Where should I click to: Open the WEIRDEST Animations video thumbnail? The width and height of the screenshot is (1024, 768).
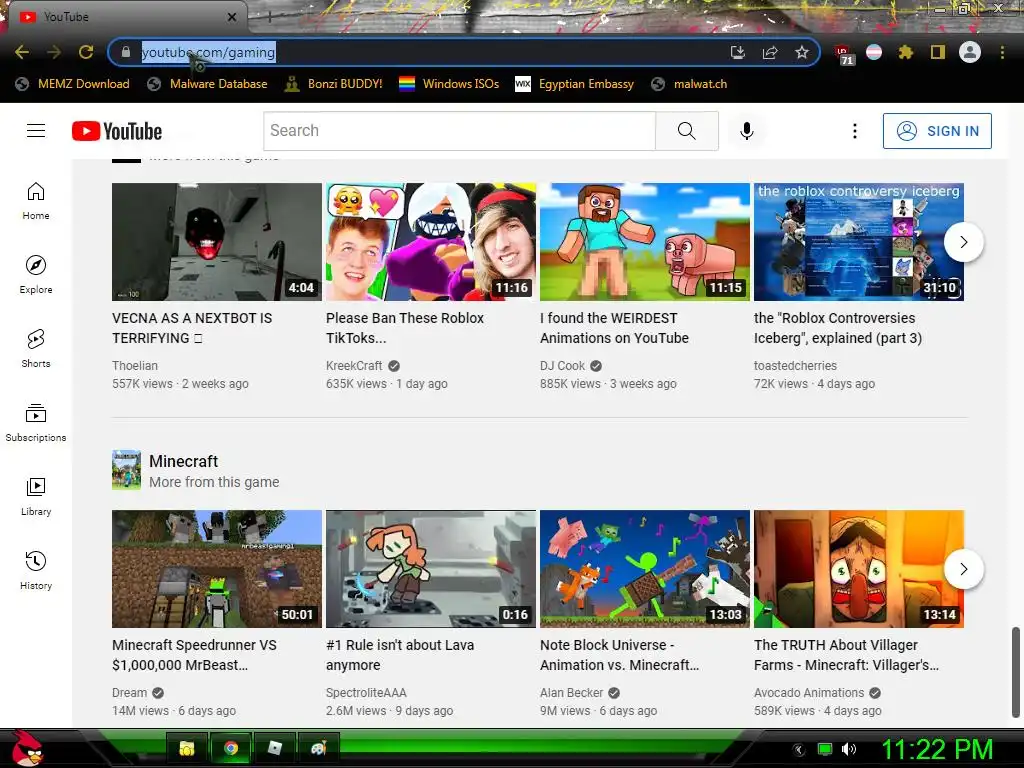(x=645, y=242)
